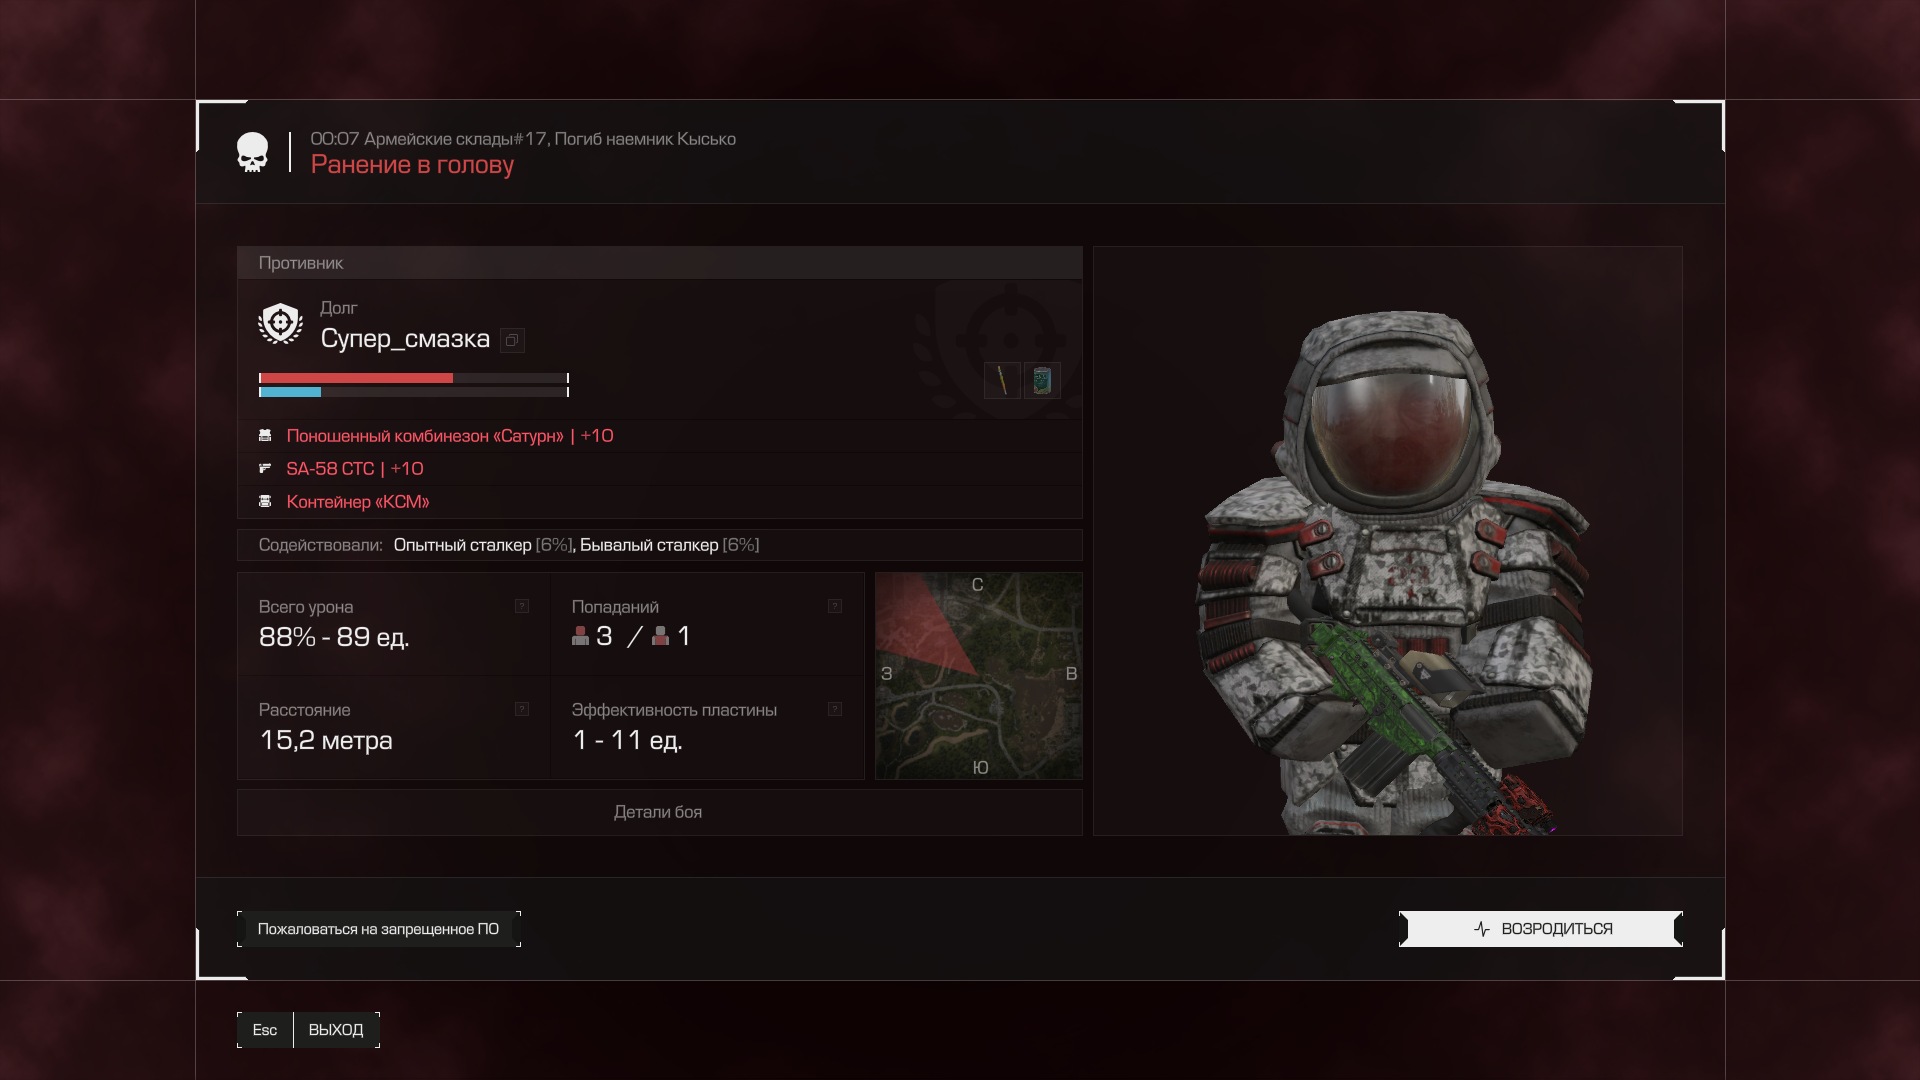Report cheats via Пожаловаться на запрещенное ПО
This screenshot has height=1080, width=1920.
[x=379, y=929]
